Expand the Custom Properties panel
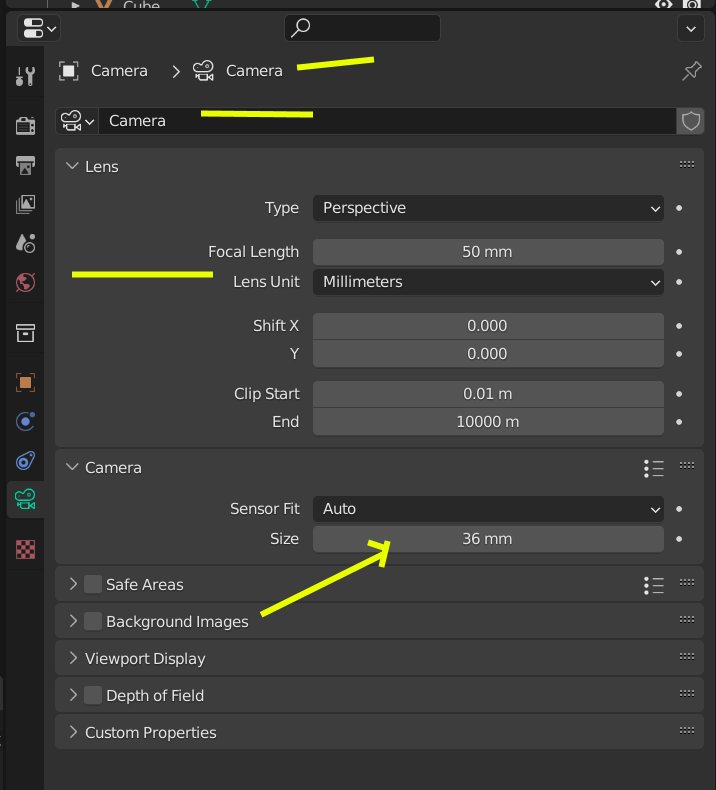This screenshot has height=790, width=716. tap(72, 732)
